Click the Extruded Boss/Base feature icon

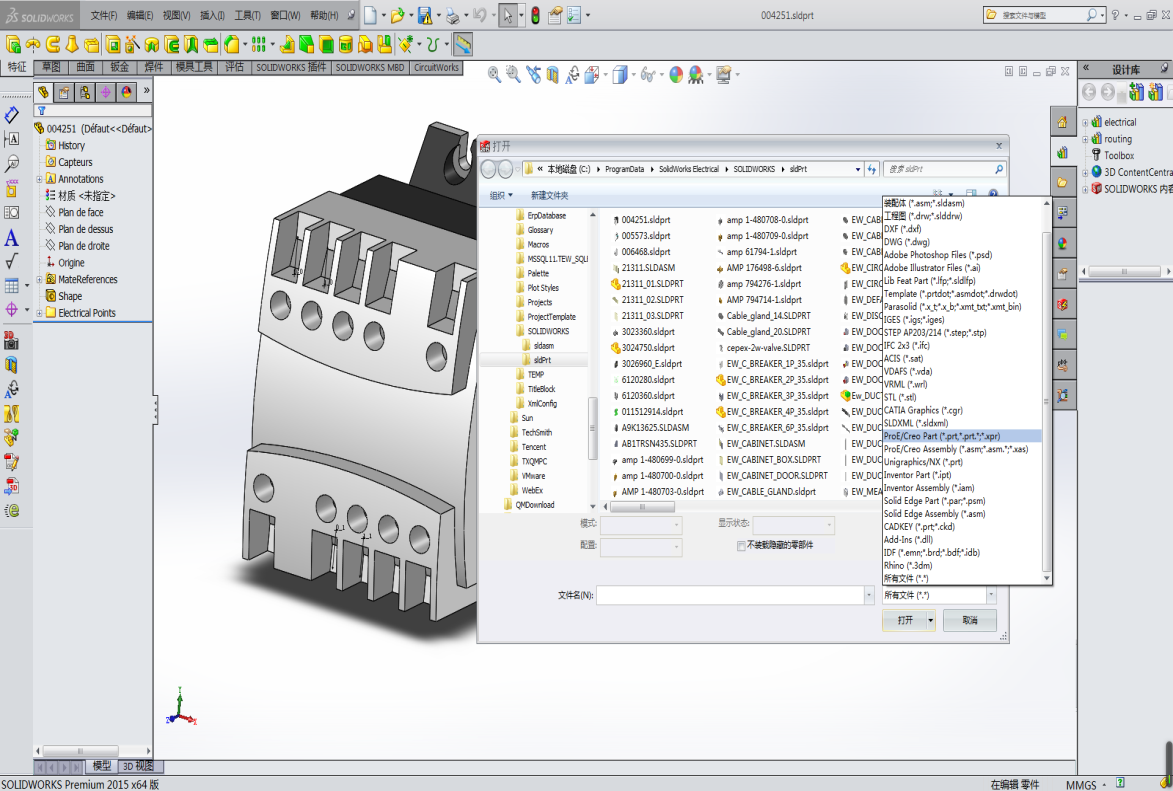13,45
